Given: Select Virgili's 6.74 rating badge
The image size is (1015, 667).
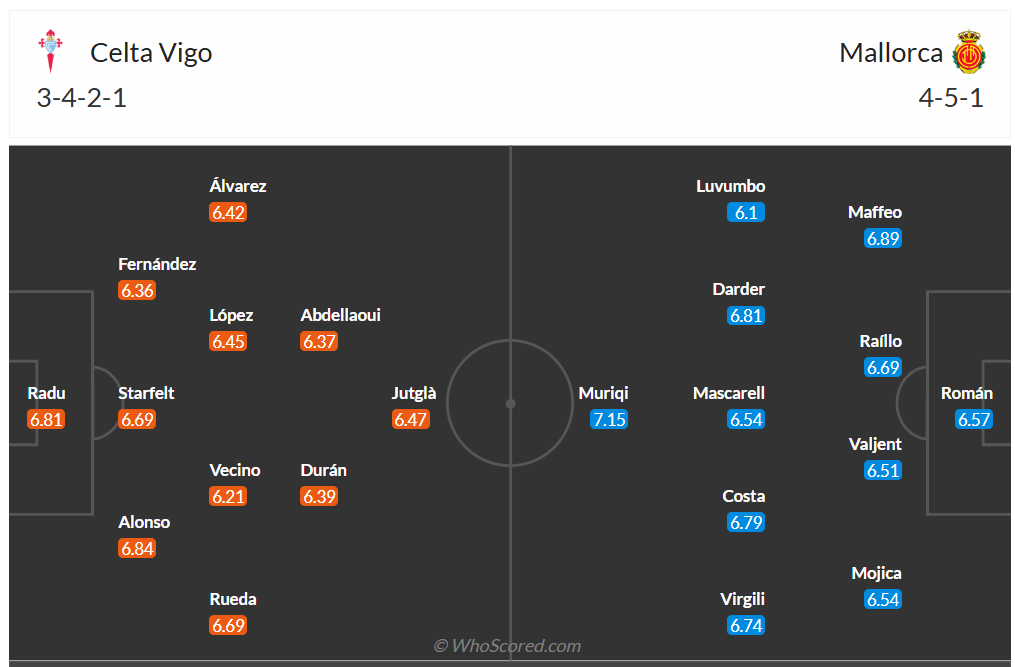Looking at the screenshot, I should pyautogui.click(x=746, y=626).
